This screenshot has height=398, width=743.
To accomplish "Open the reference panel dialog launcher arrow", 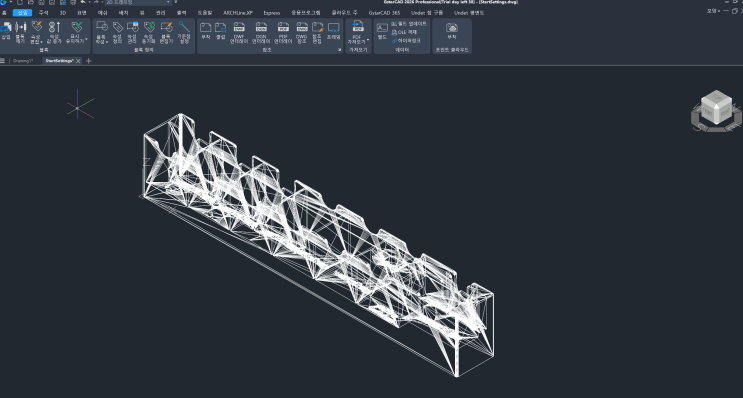I will [340, 50].
